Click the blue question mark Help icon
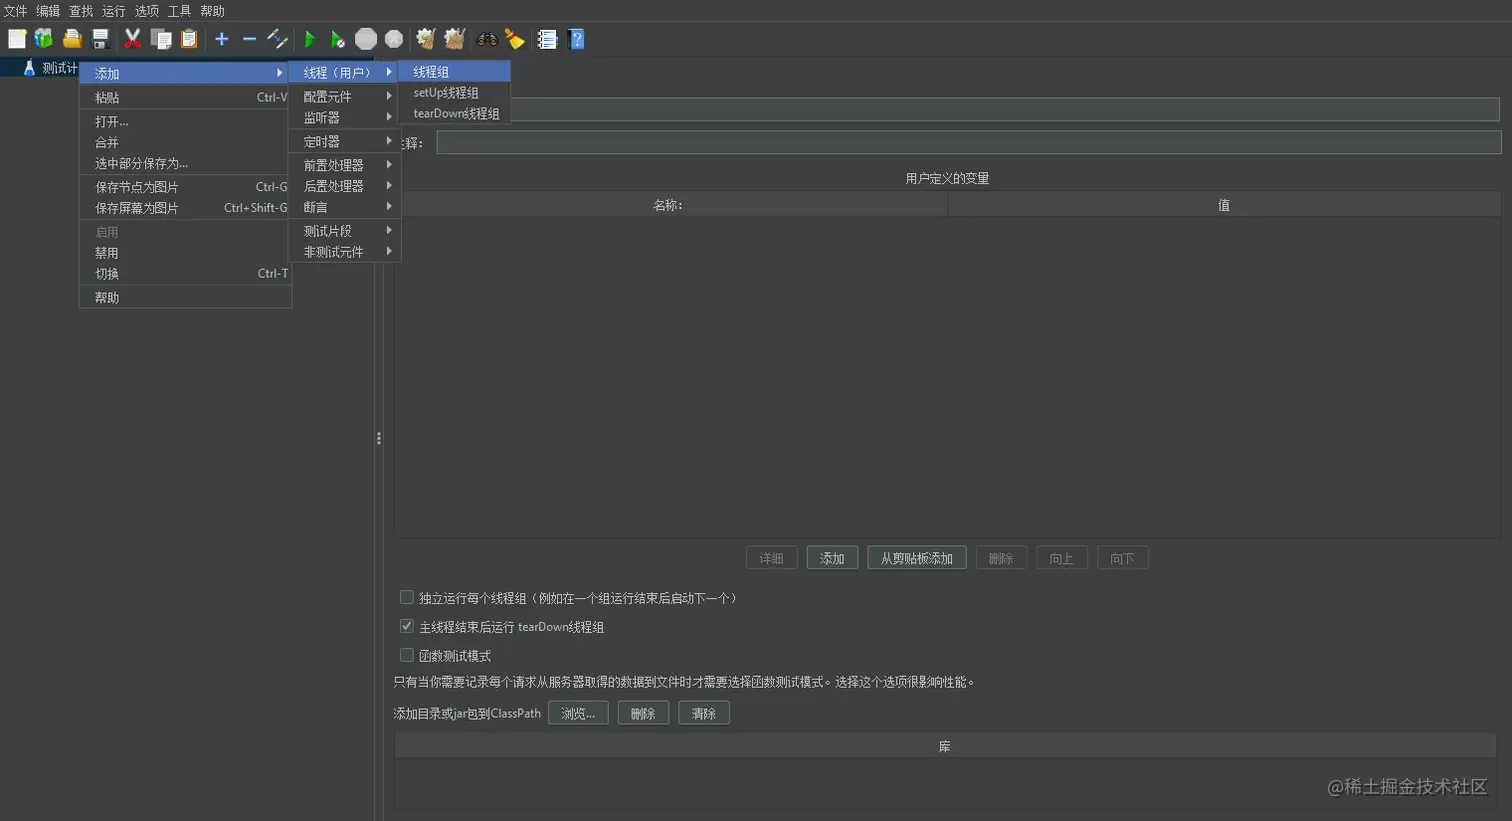This screenshot has width=1512, height=821. point(576,39)
